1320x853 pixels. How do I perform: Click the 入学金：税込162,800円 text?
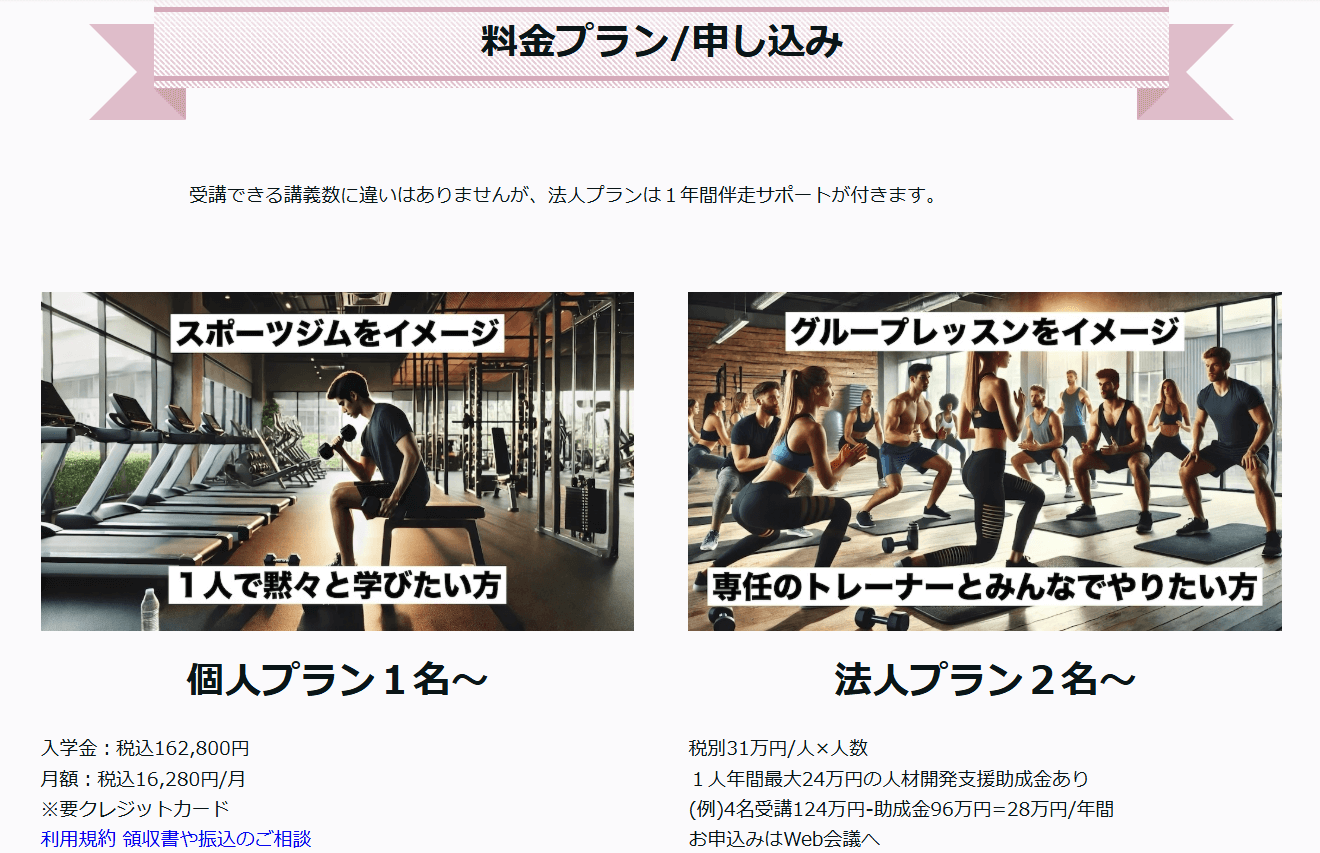pyautogui.click(x=145, y=748)
